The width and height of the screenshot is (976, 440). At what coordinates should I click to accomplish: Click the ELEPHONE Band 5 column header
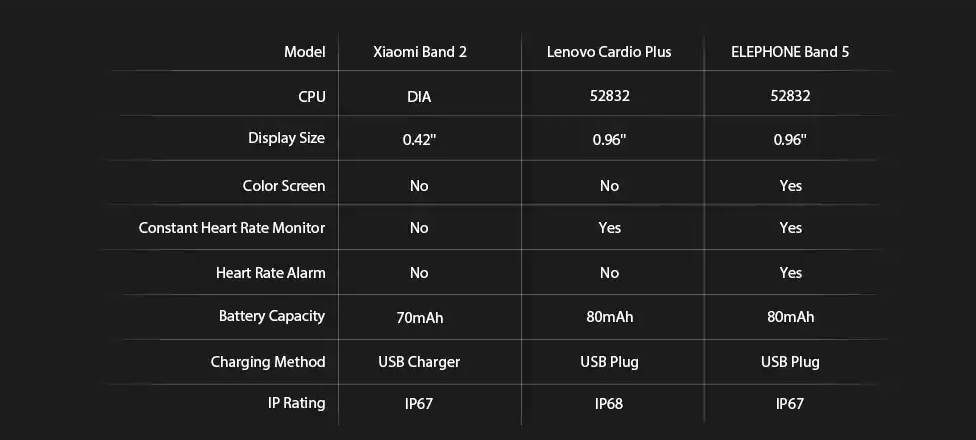coord(790,52)
